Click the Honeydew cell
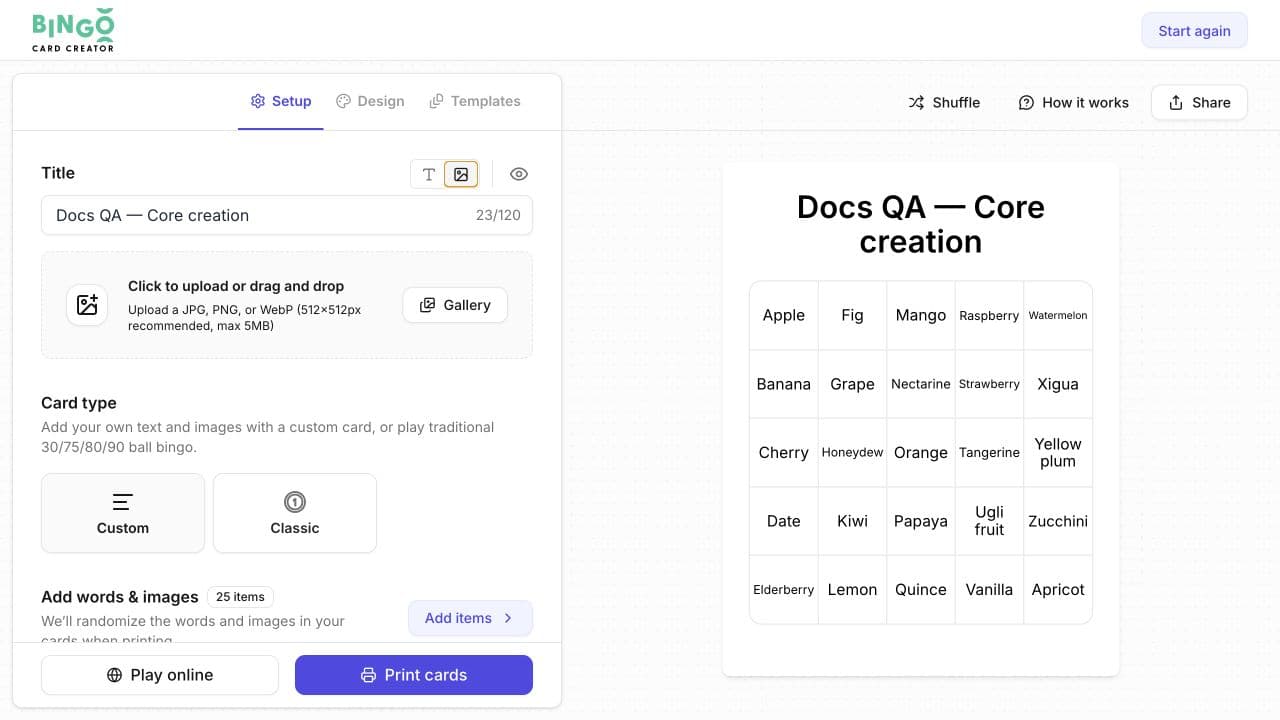Image resolution: width=1280 pixels, height=720 pixels. tap(852, 452)
